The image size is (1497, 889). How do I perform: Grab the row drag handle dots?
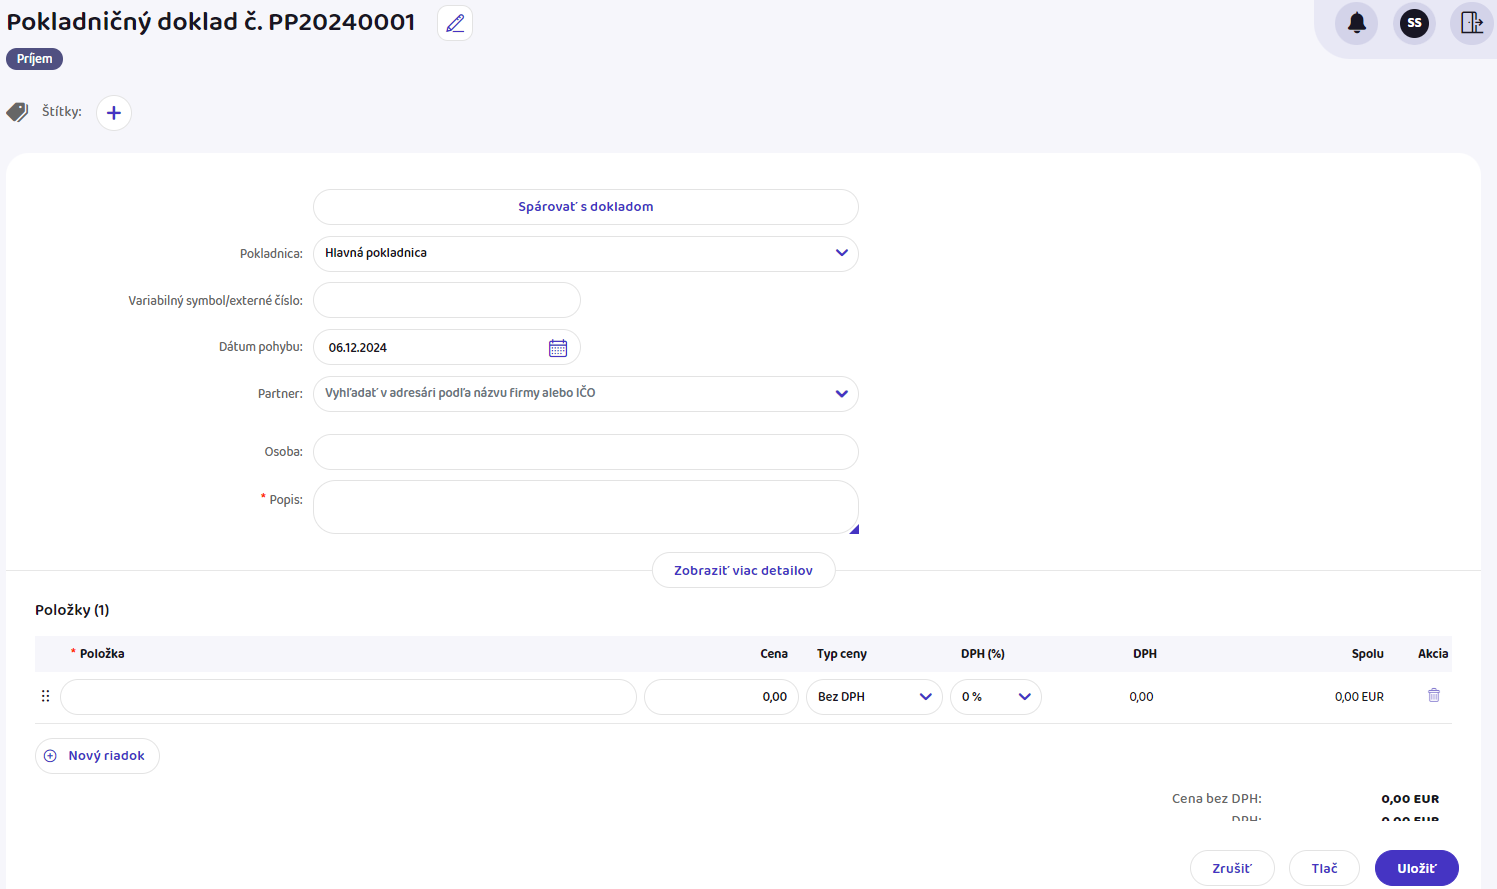tap(45, 696)
